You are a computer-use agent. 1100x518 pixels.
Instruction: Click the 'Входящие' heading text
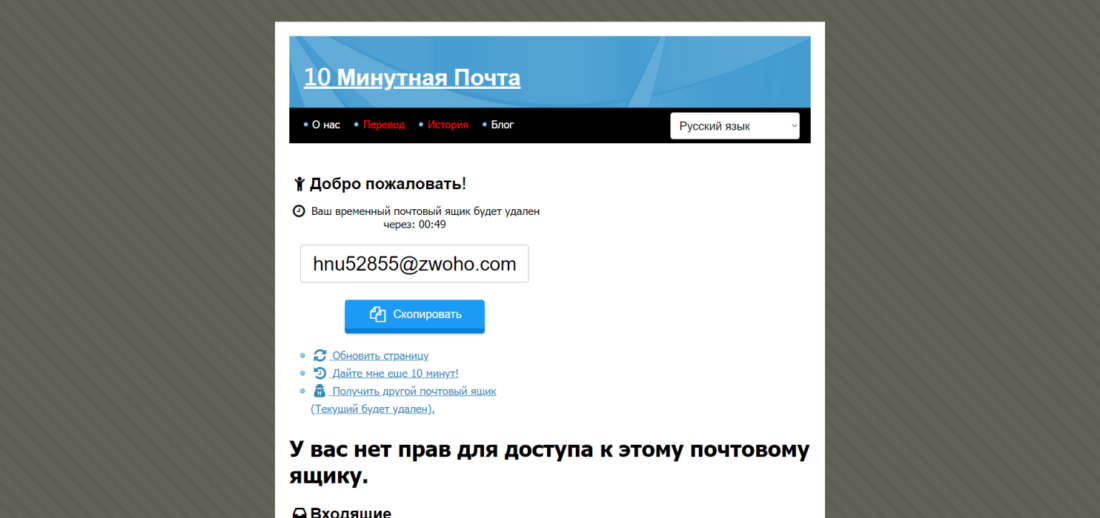(x=351, y=512)
